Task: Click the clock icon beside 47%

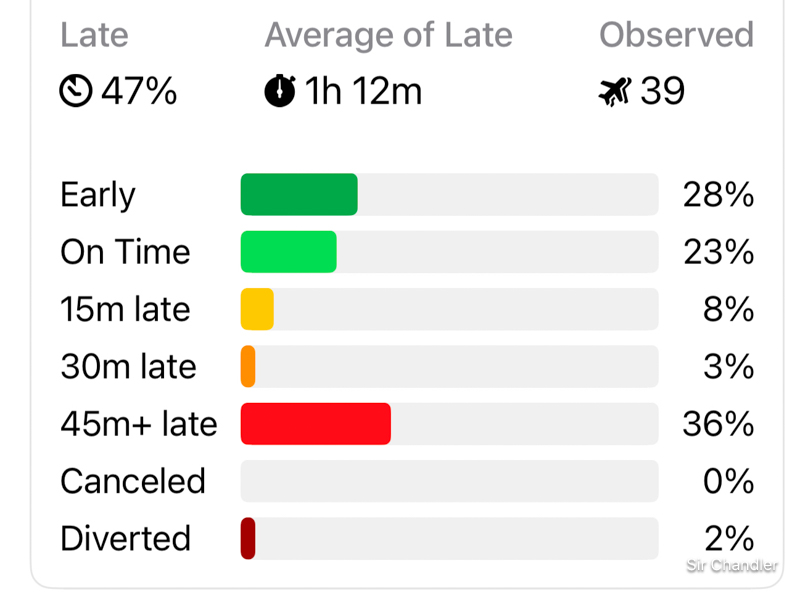Action: [x=75, y=92]
